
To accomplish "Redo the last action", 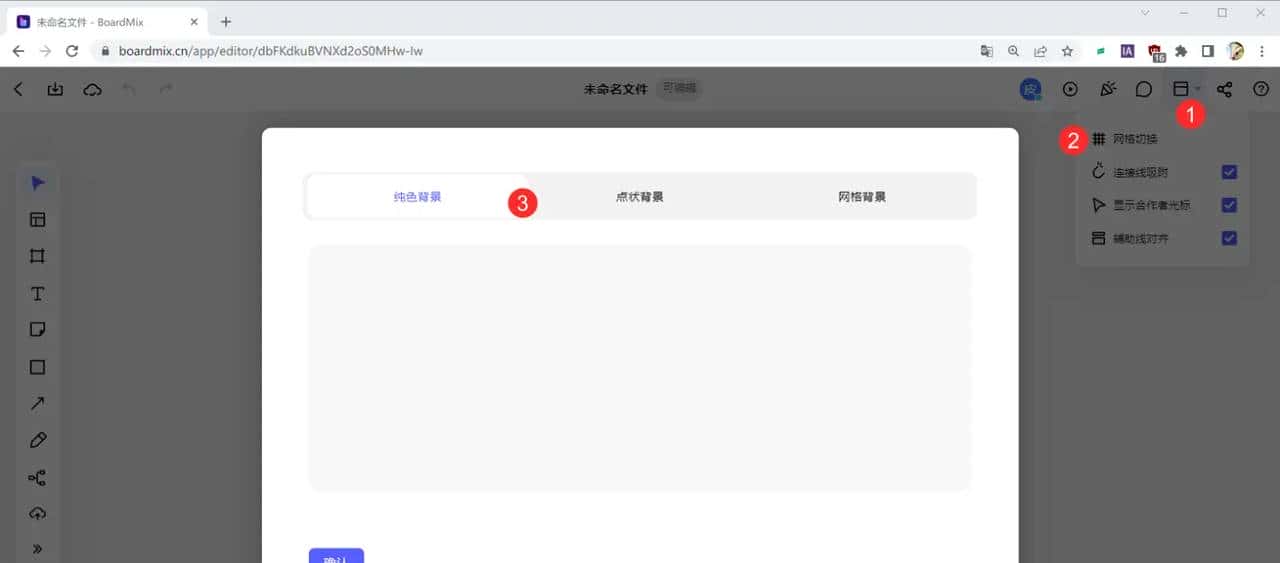I will pyautogui.click(x=166, y=89).
